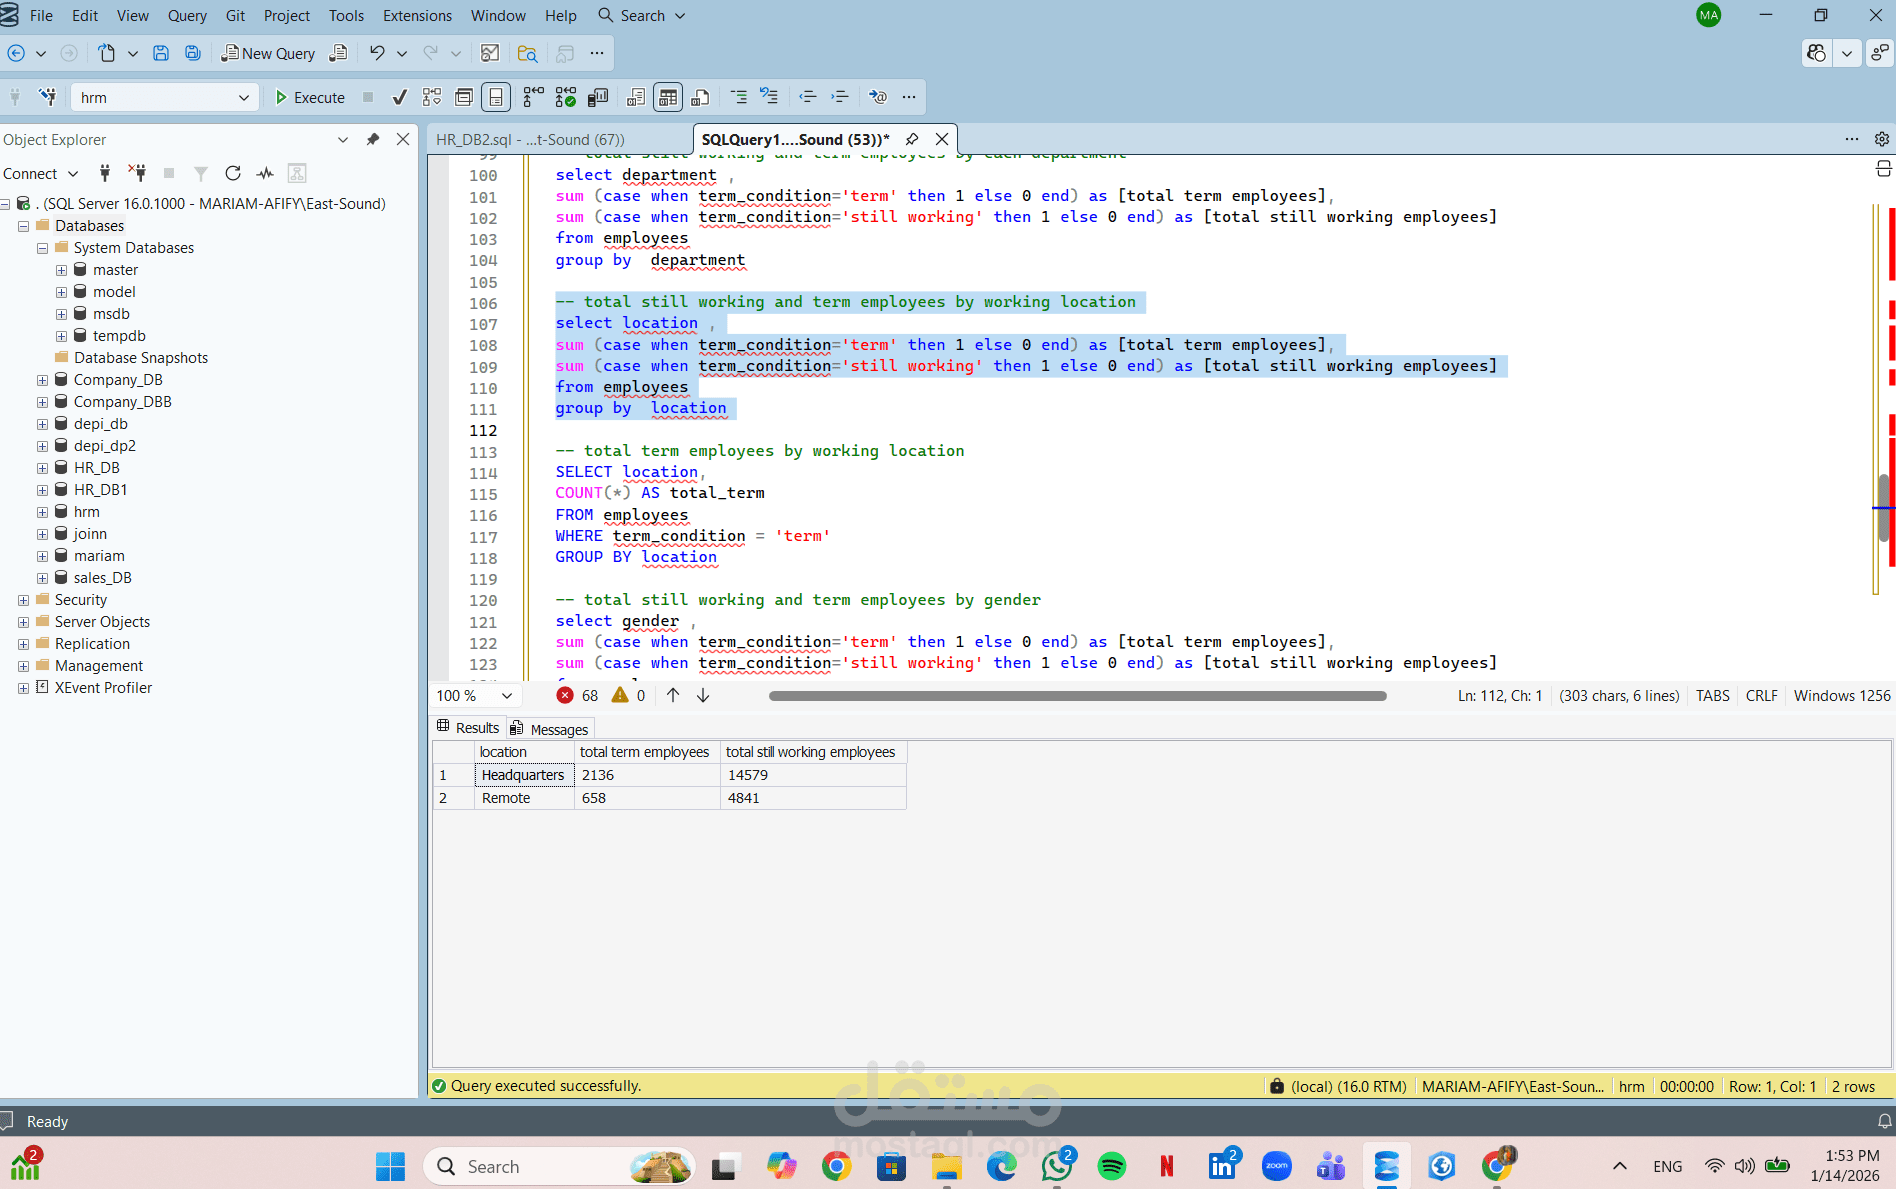
Task: Expand the HR_DB database node
Action: coord(42,468)
